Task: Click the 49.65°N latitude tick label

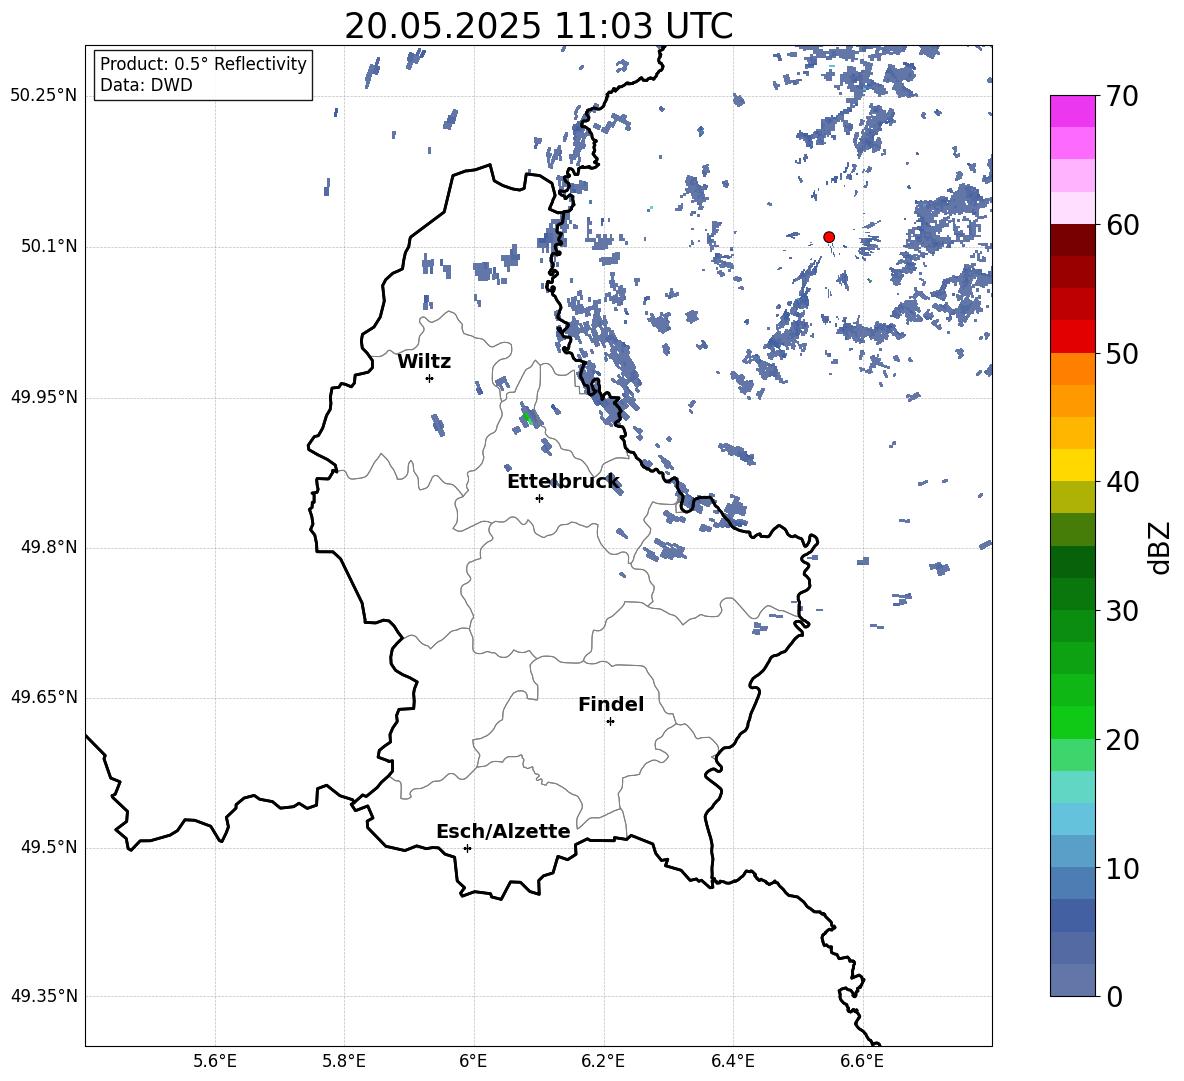Action: pos(44,697)
